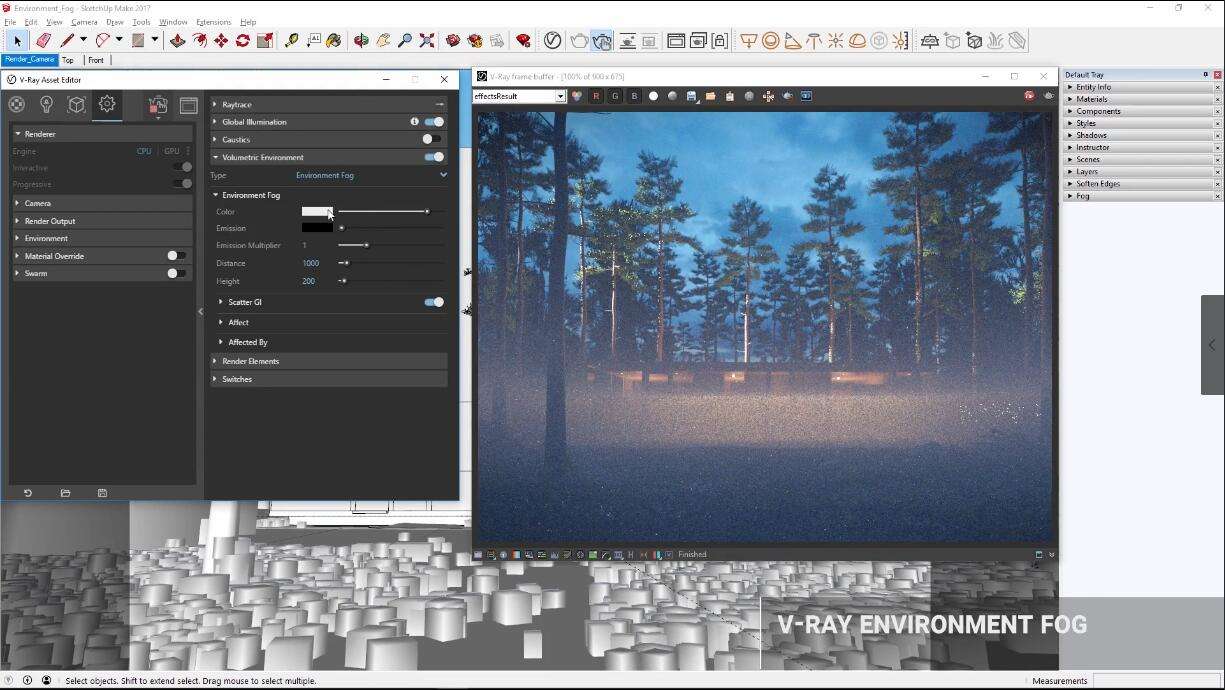Switch frame buffer to red channel

[x=596, y=96]
